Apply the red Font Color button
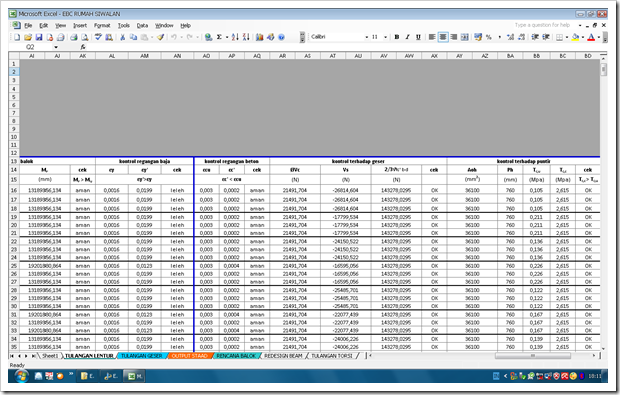The width and height of the screenshot is (620, 395). [x=592, y=37]
